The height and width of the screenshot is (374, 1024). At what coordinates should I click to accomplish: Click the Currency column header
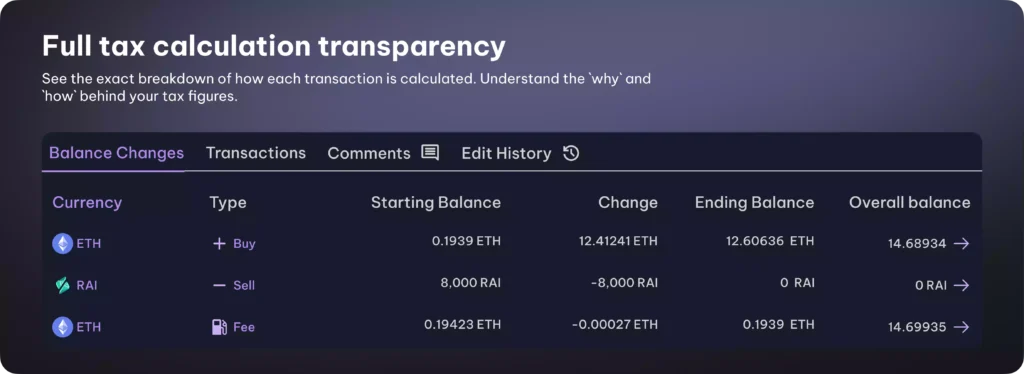click(x=87, y=202)
